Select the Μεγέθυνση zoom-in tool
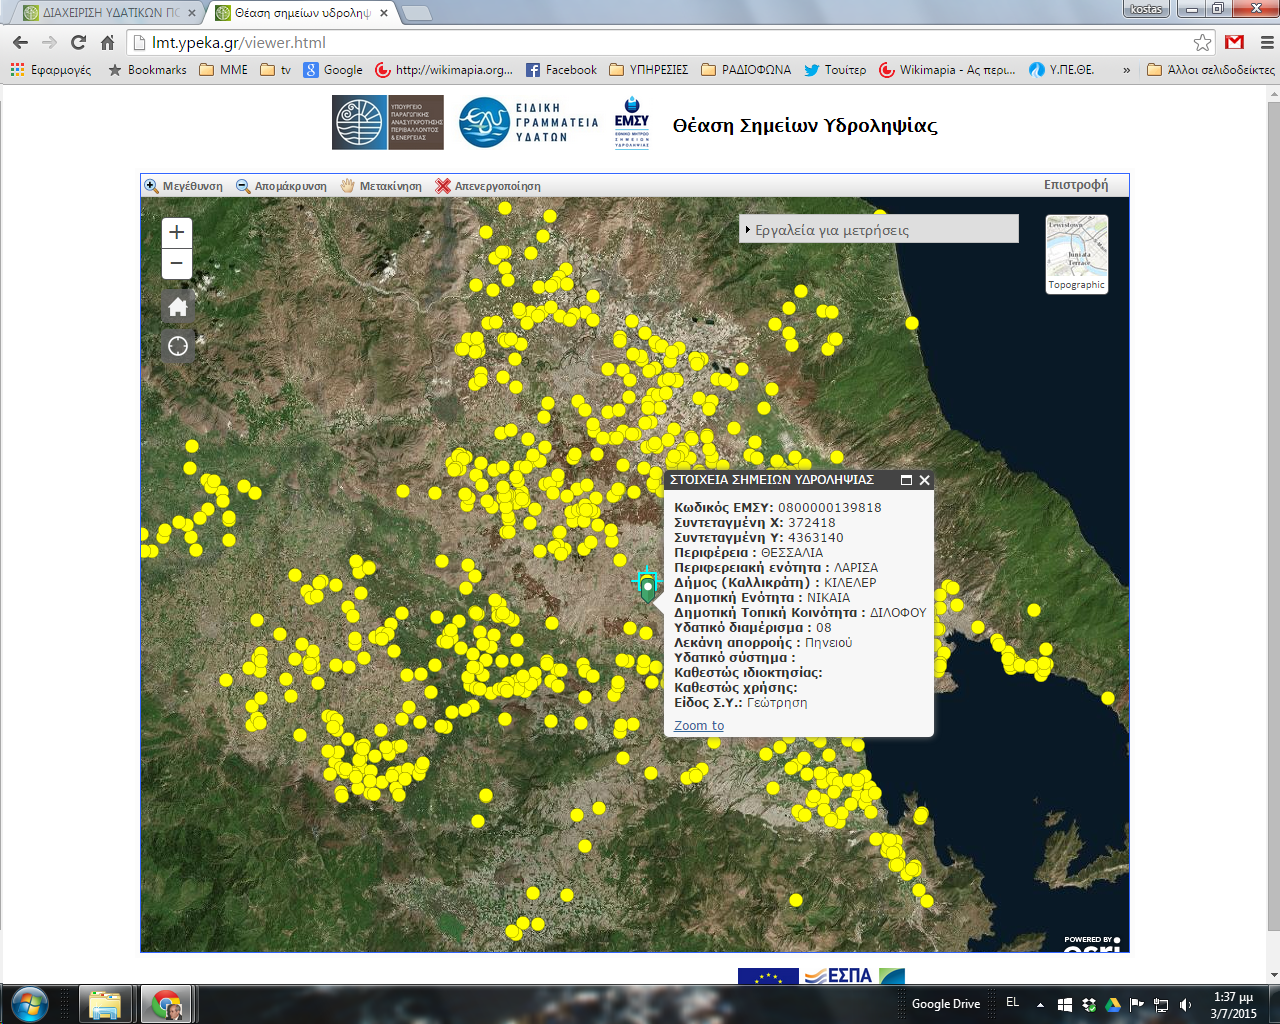Screen dimensions: 1280x1024 (x=184, y=186)
